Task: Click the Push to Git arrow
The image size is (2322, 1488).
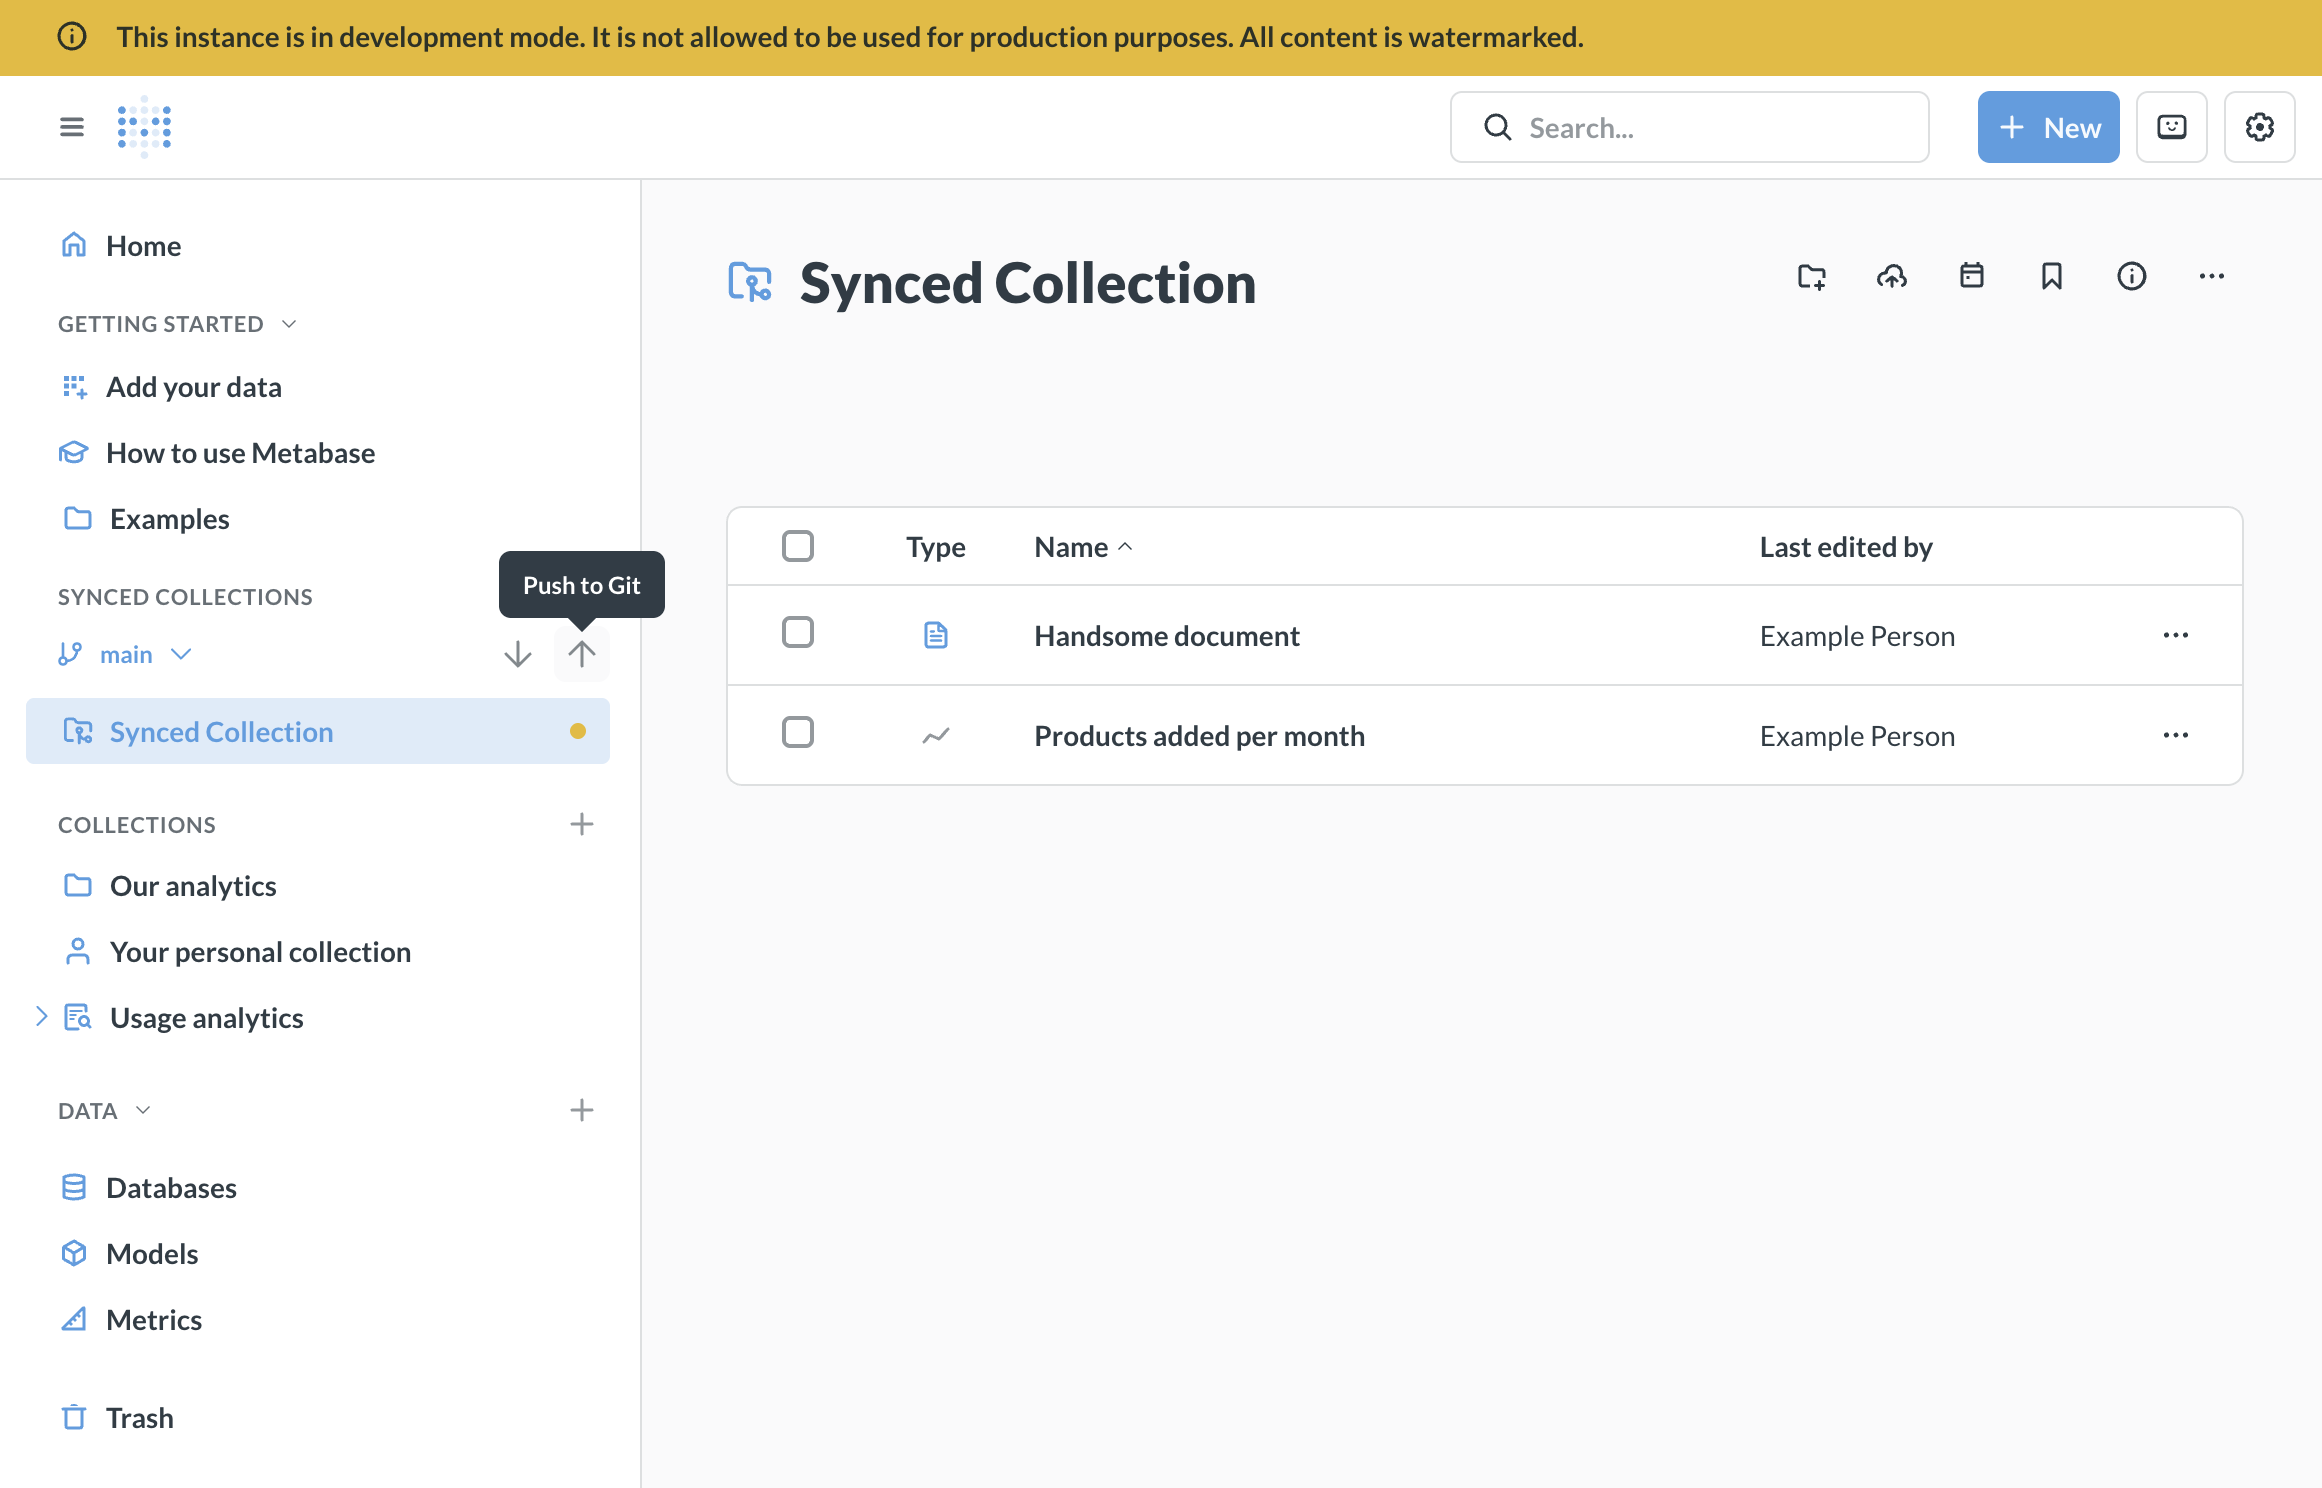Action: click(x=581, y=654)
